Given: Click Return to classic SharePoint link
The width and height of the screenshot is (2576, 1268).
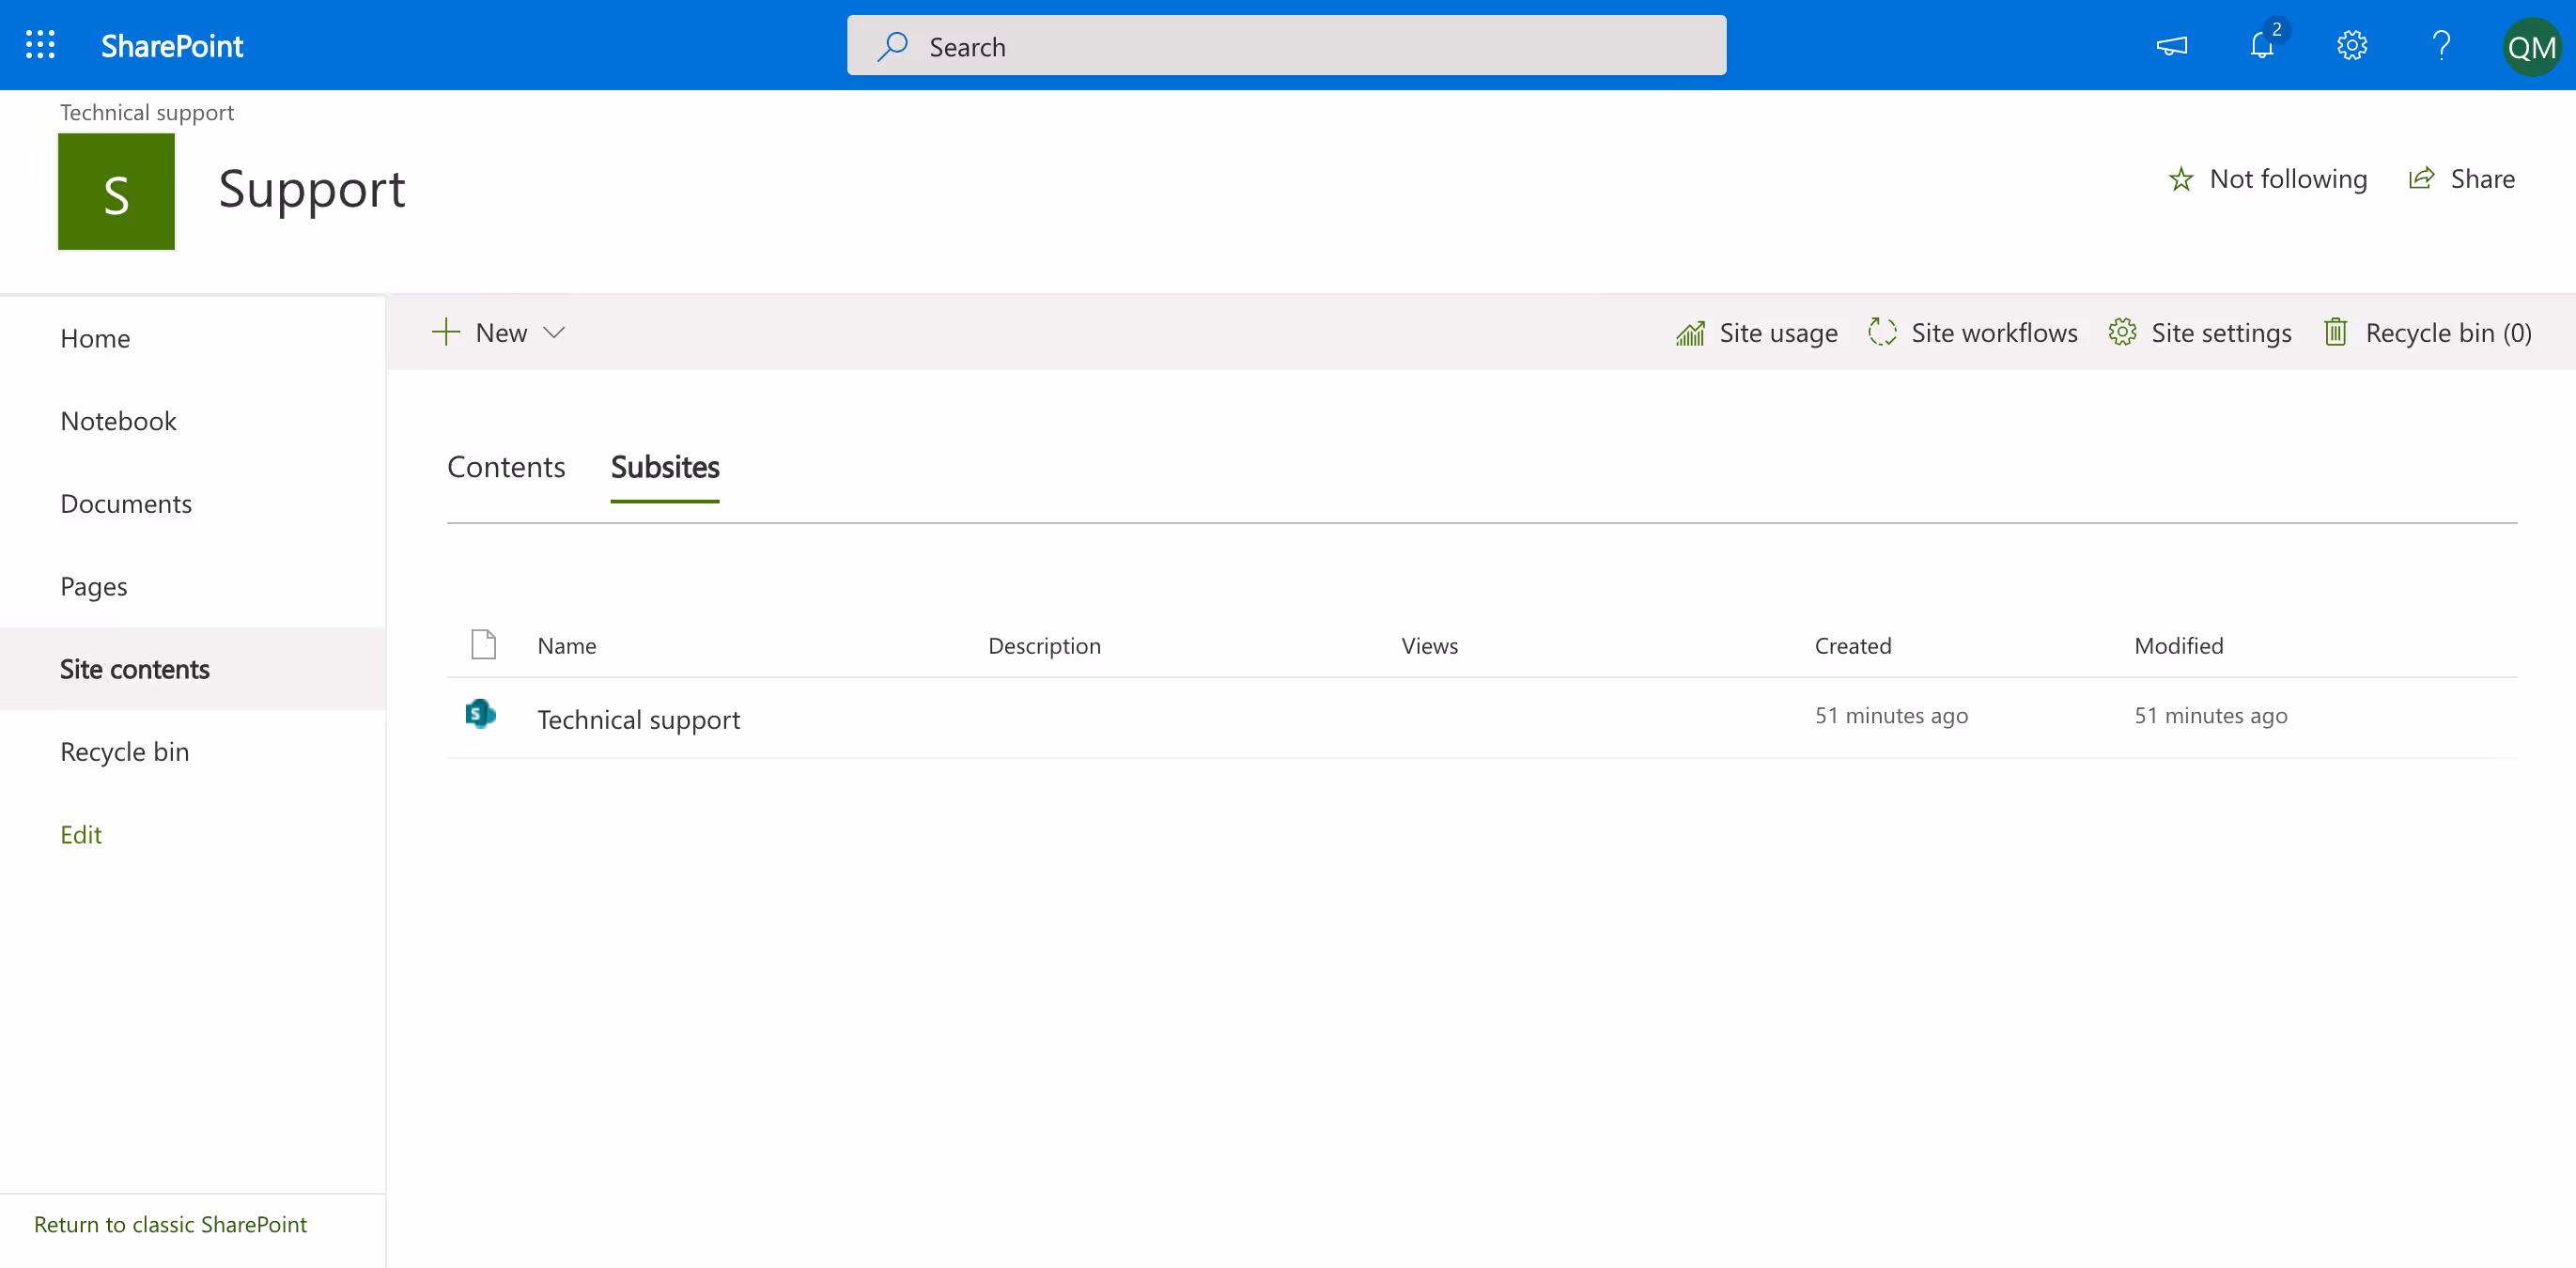Looking at the screenshot, I should 170,1225.
